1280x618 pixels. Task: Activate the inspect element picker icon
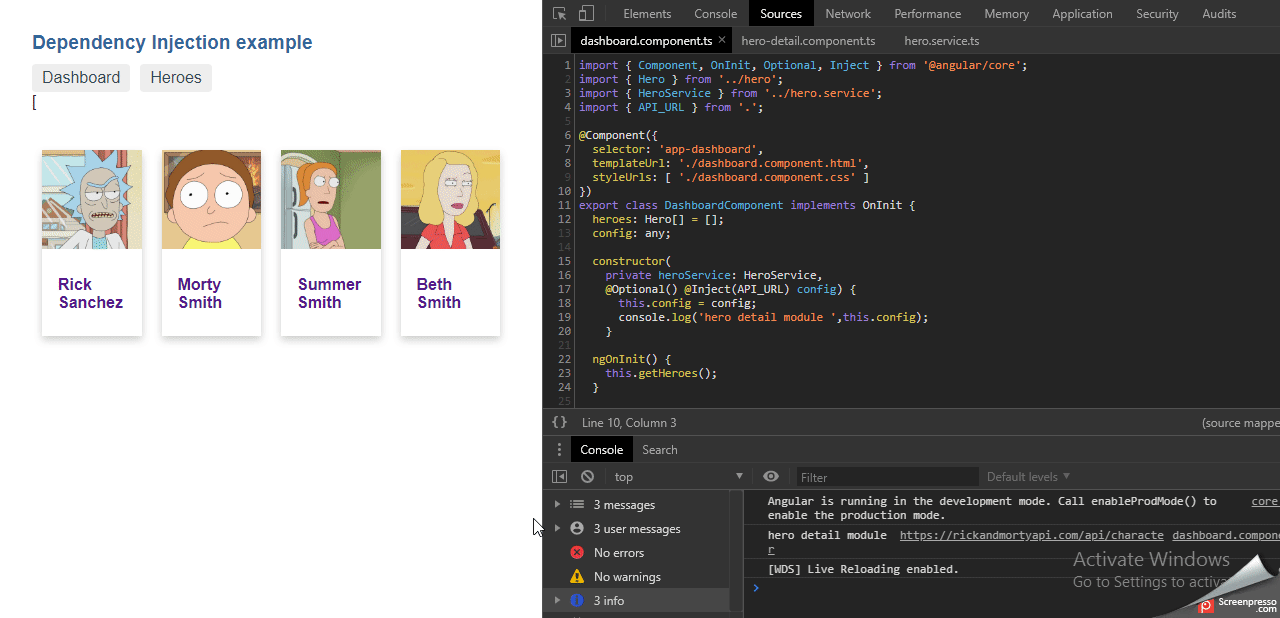[x=560, y=14]
